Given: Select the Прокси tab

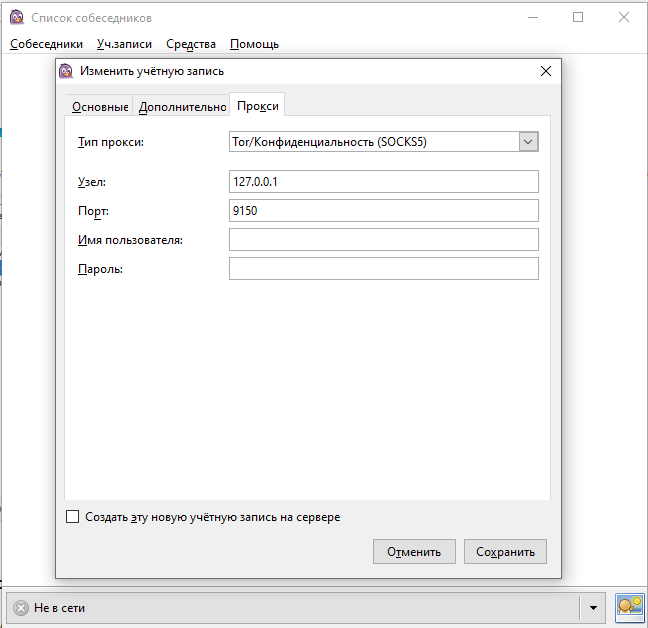Looking at the screenshot, I should click(258, 106).
